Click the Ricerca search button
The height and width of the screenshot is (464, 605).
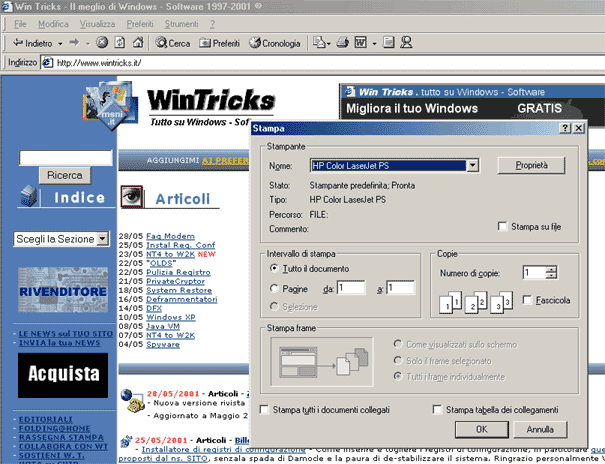click(65, 175)
